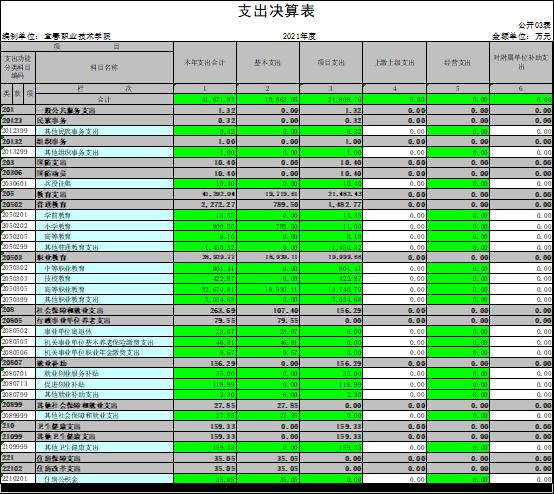Image resolution: width=554 pixels, height=494 pixels.
Task: Click row code 2050305 cell
Action: 18,289
